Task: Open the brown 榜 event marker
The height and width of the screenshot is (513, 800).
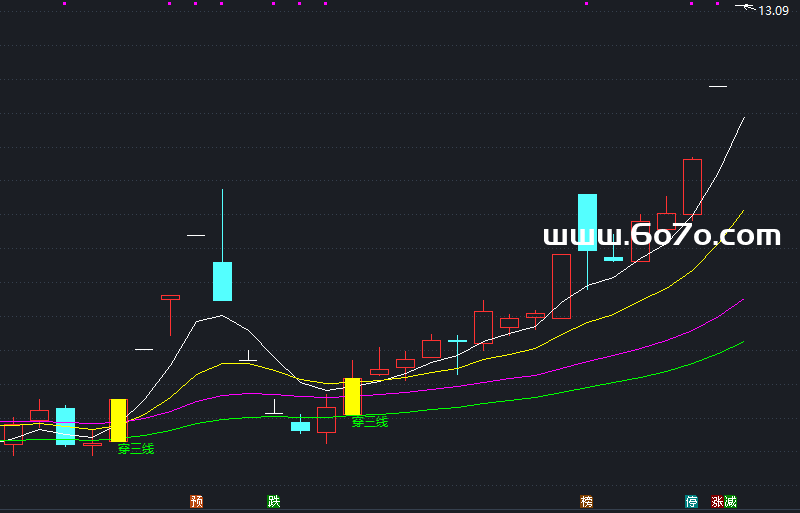Action: click(x=587, y=501)
